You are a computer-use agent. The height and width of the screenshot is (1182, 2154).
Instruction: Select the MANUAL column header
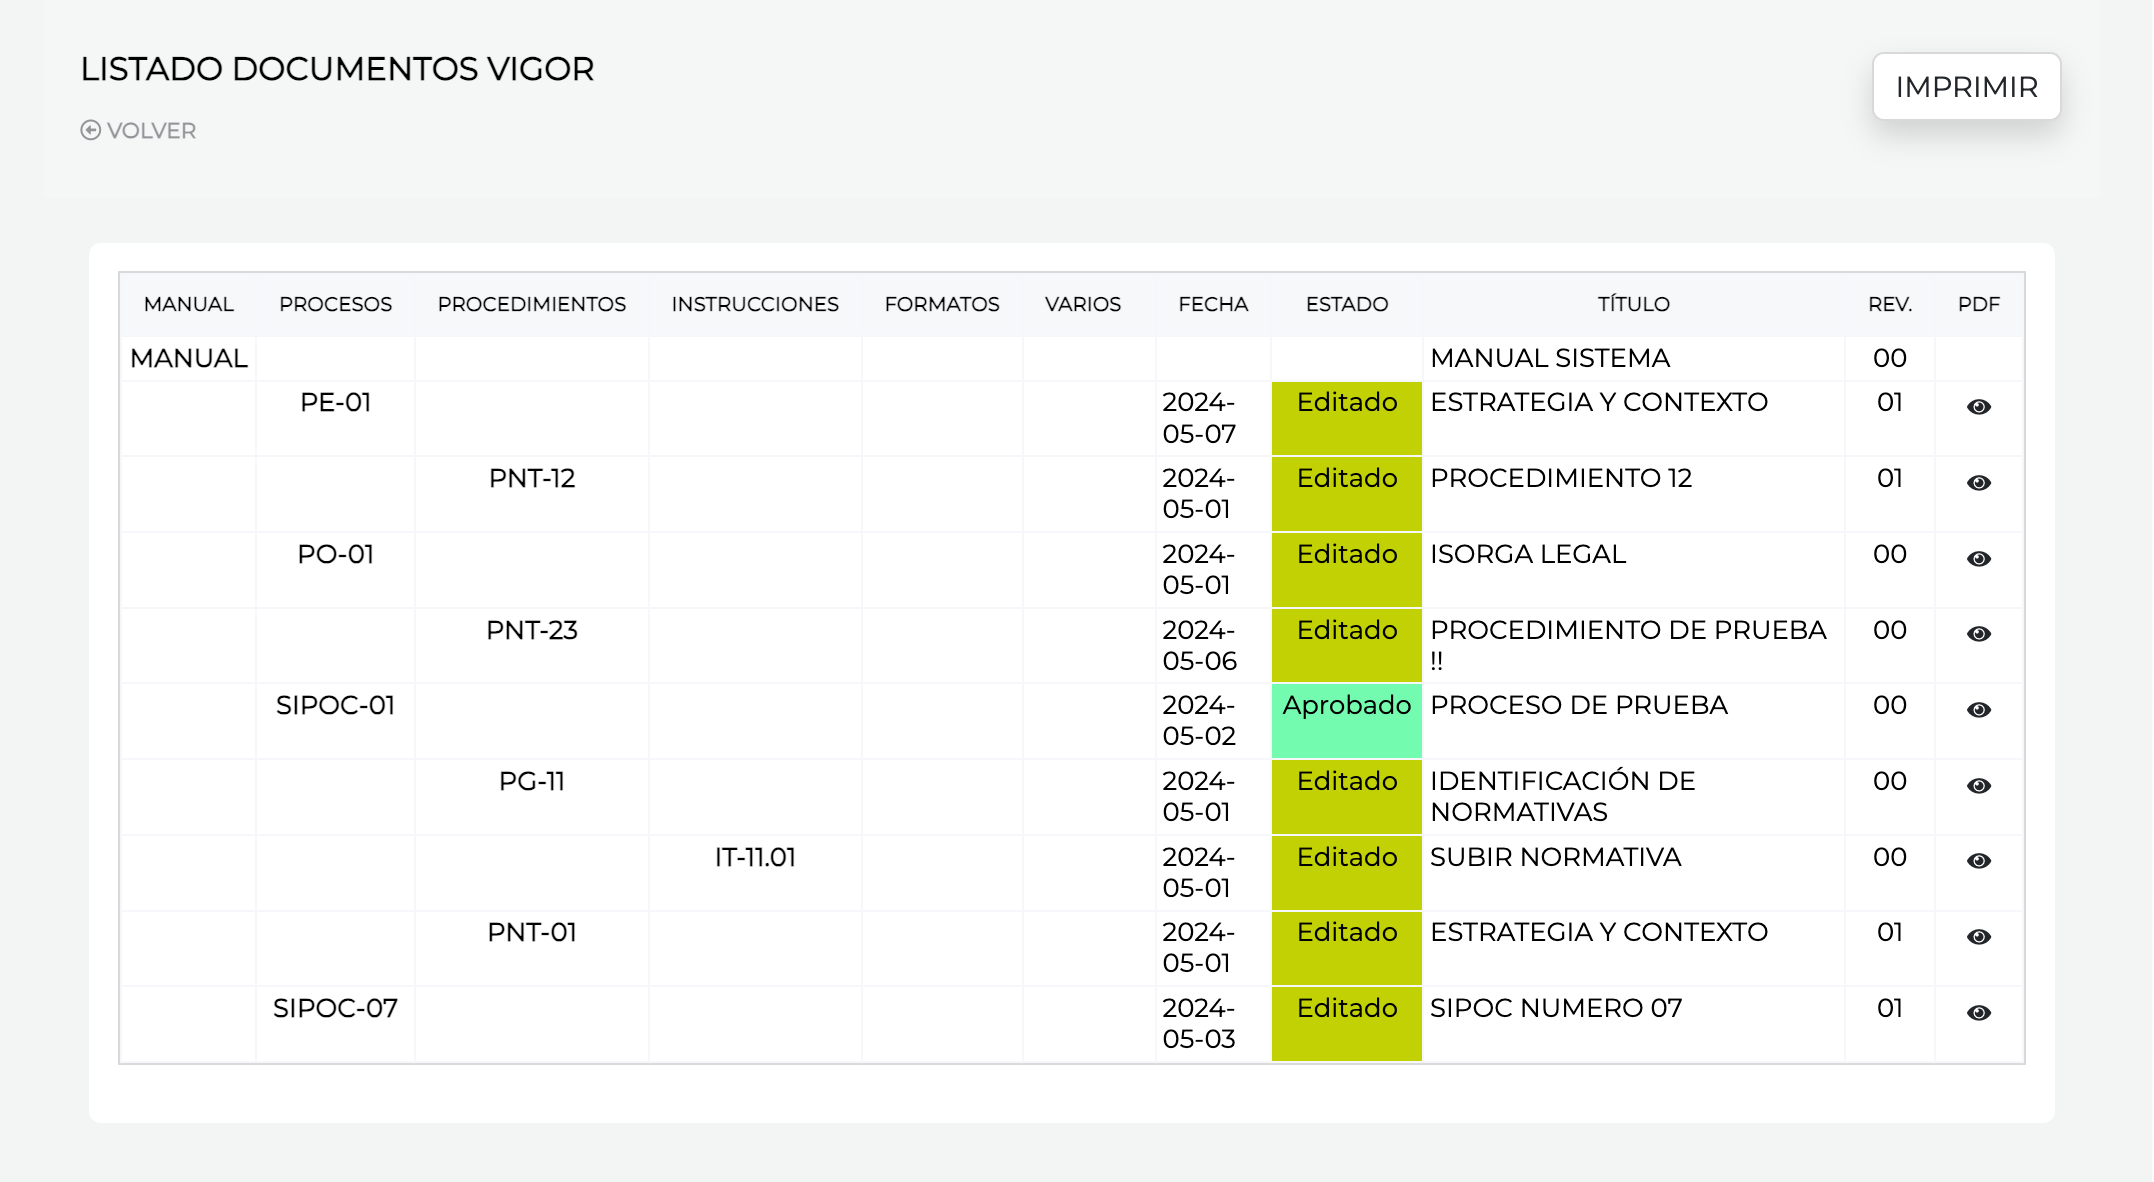point(188,304)
